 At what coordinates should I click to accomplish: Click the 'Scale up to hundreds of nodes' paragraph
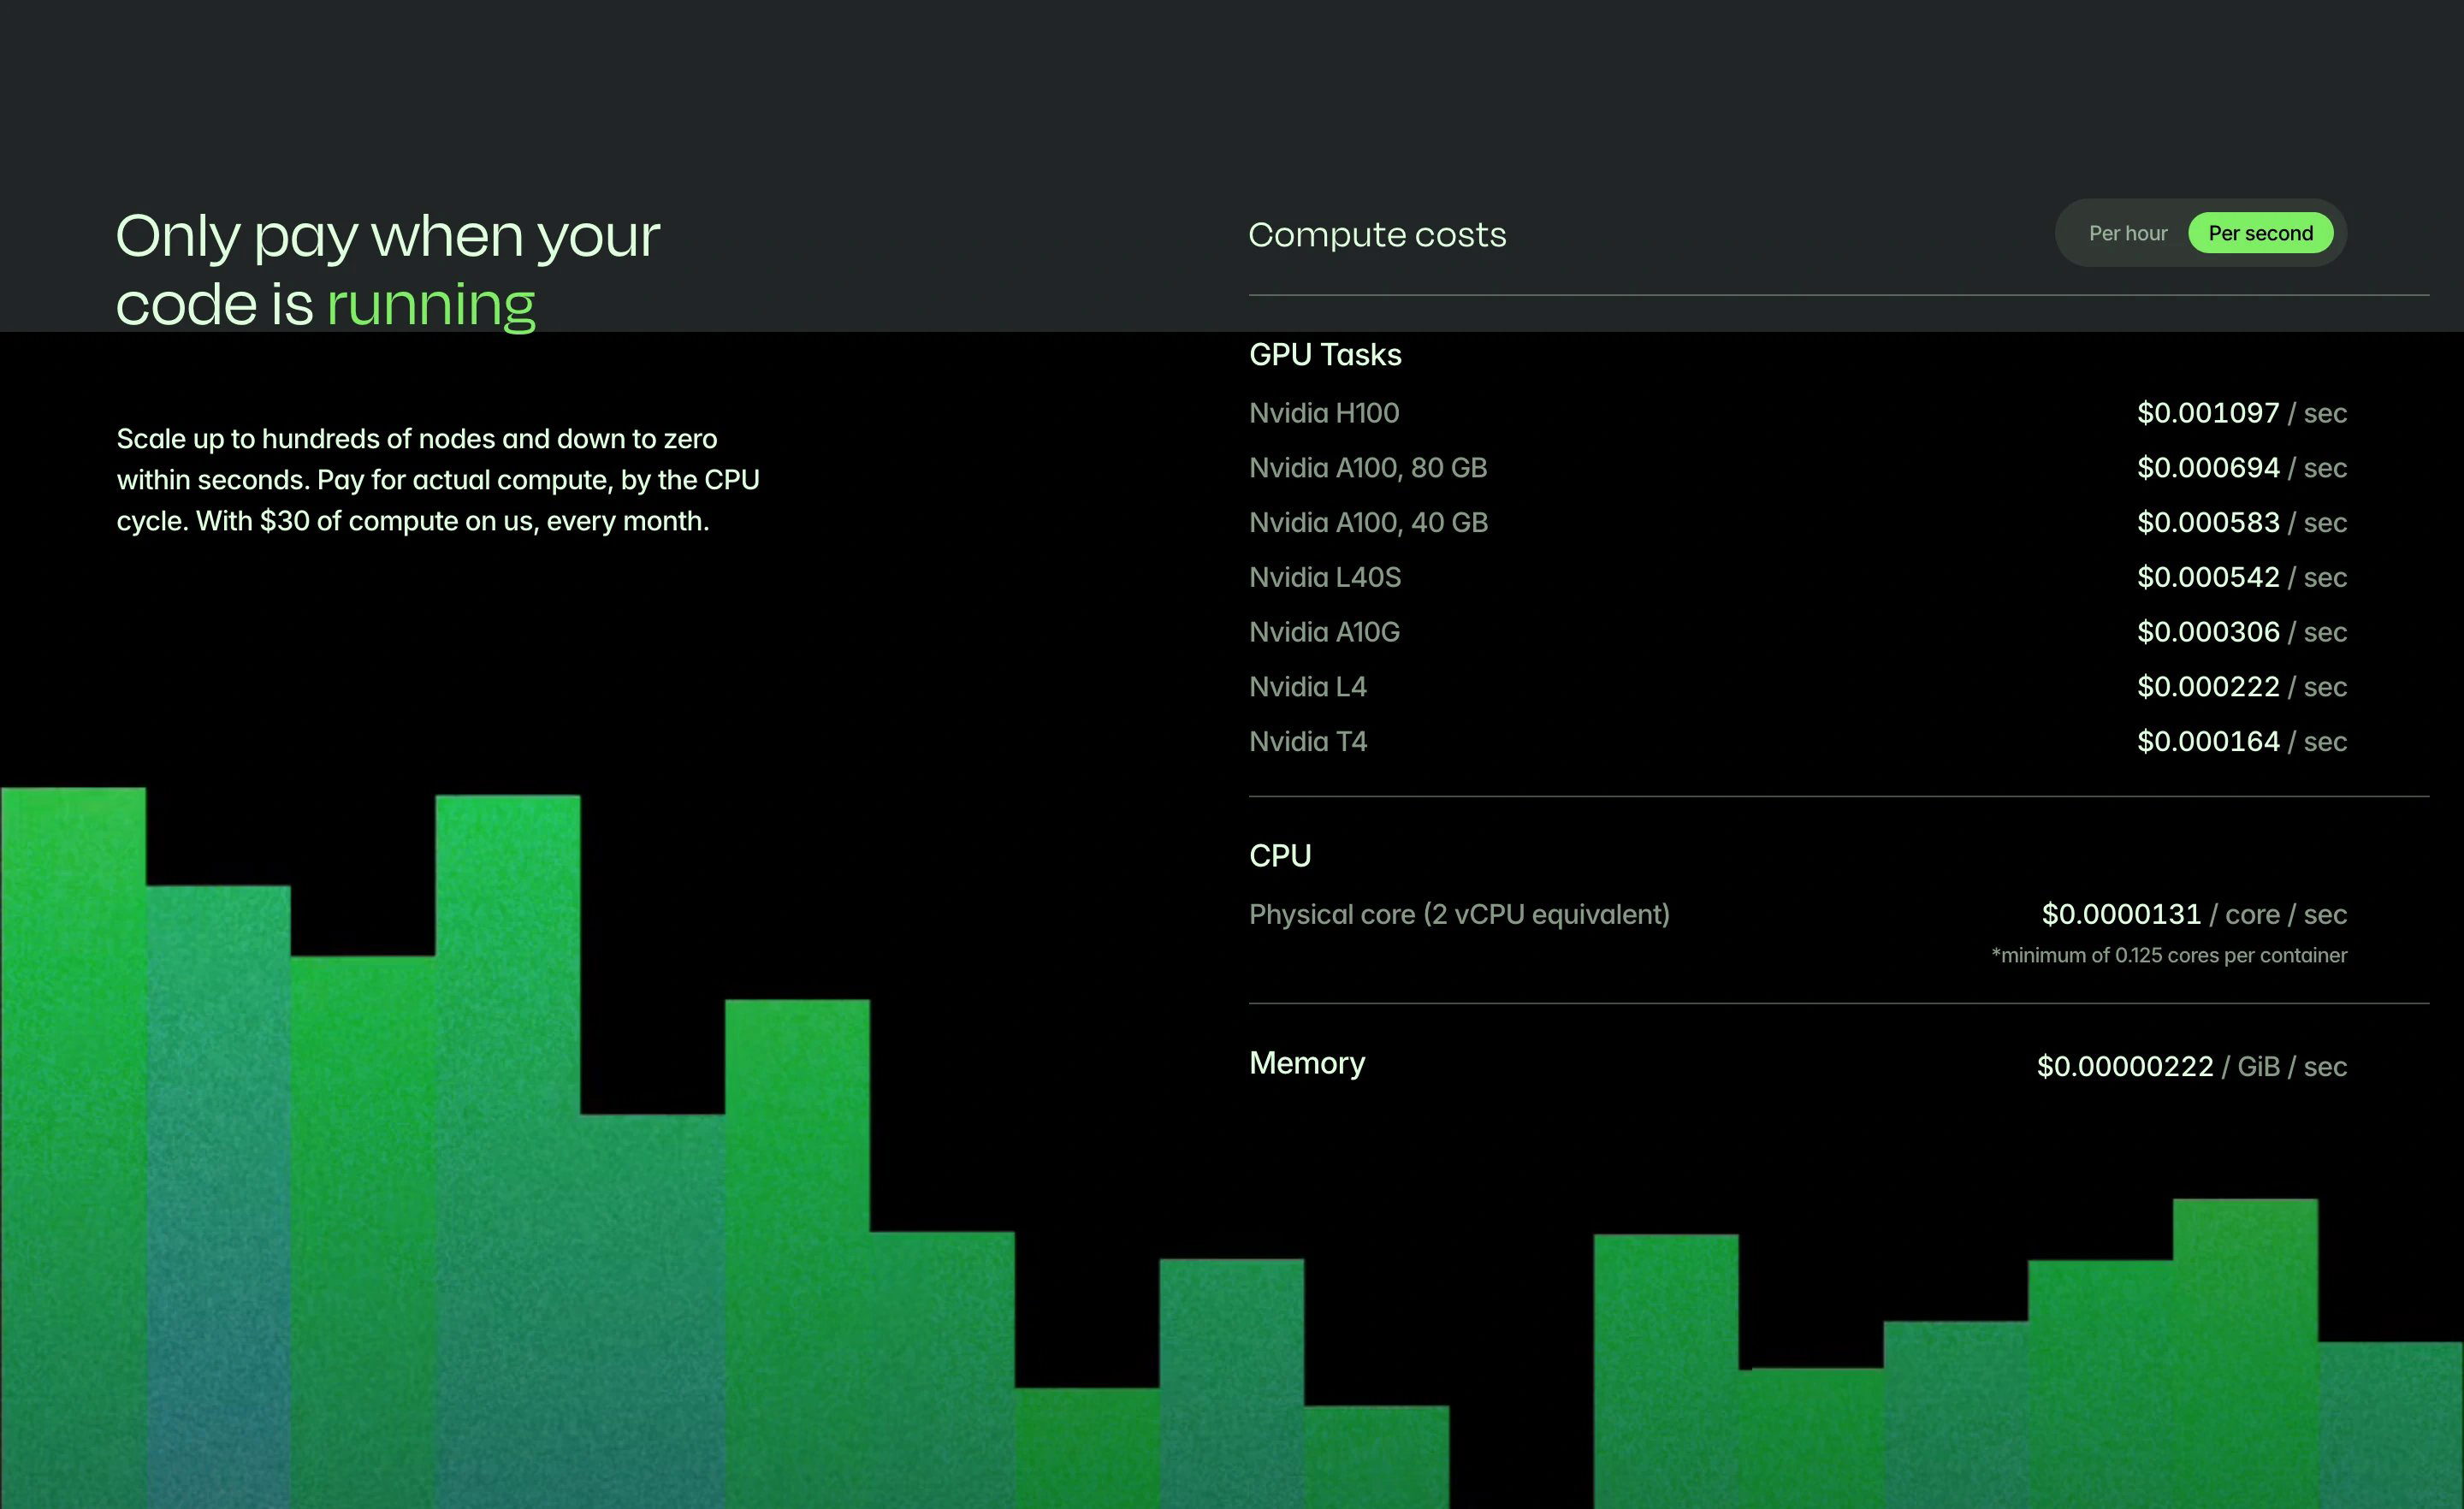[438, 480]
